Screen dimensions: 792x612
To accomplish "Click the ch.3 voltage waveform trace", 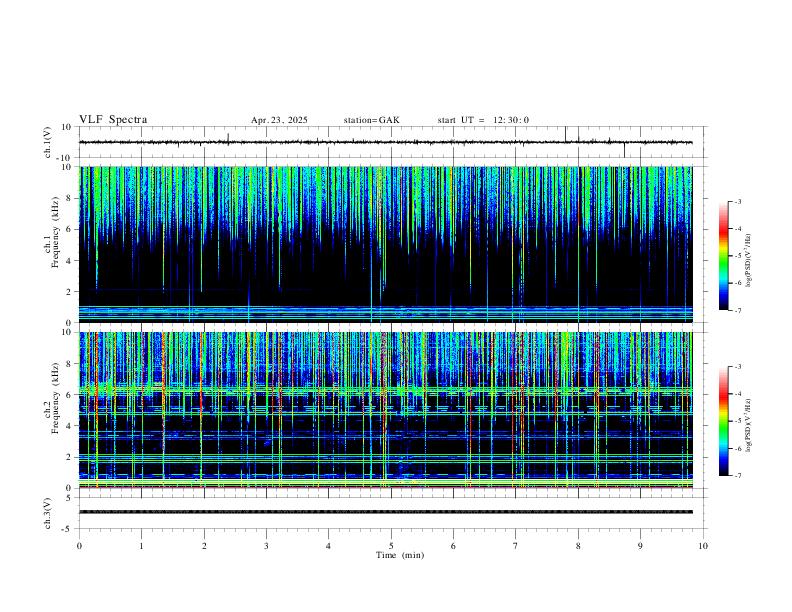I will click(x=385, y=512).
